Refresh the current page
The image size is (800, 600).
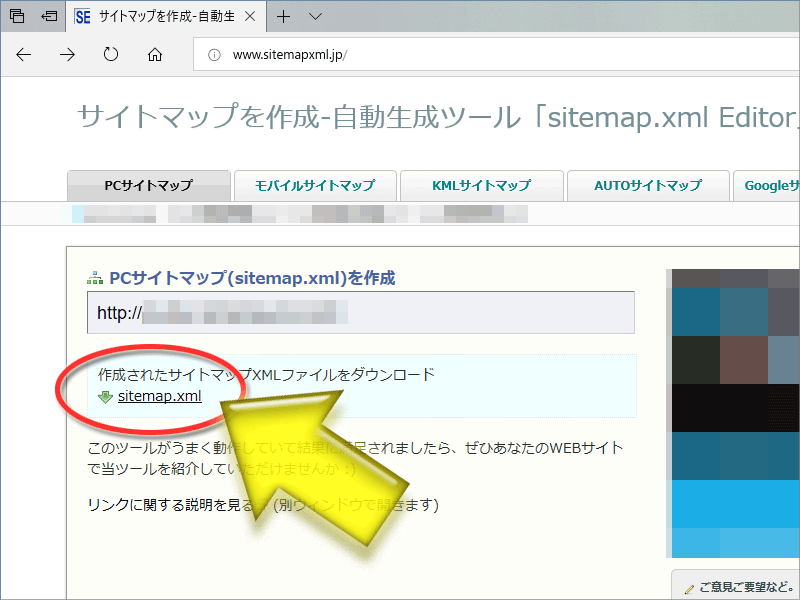click(111, 55)
